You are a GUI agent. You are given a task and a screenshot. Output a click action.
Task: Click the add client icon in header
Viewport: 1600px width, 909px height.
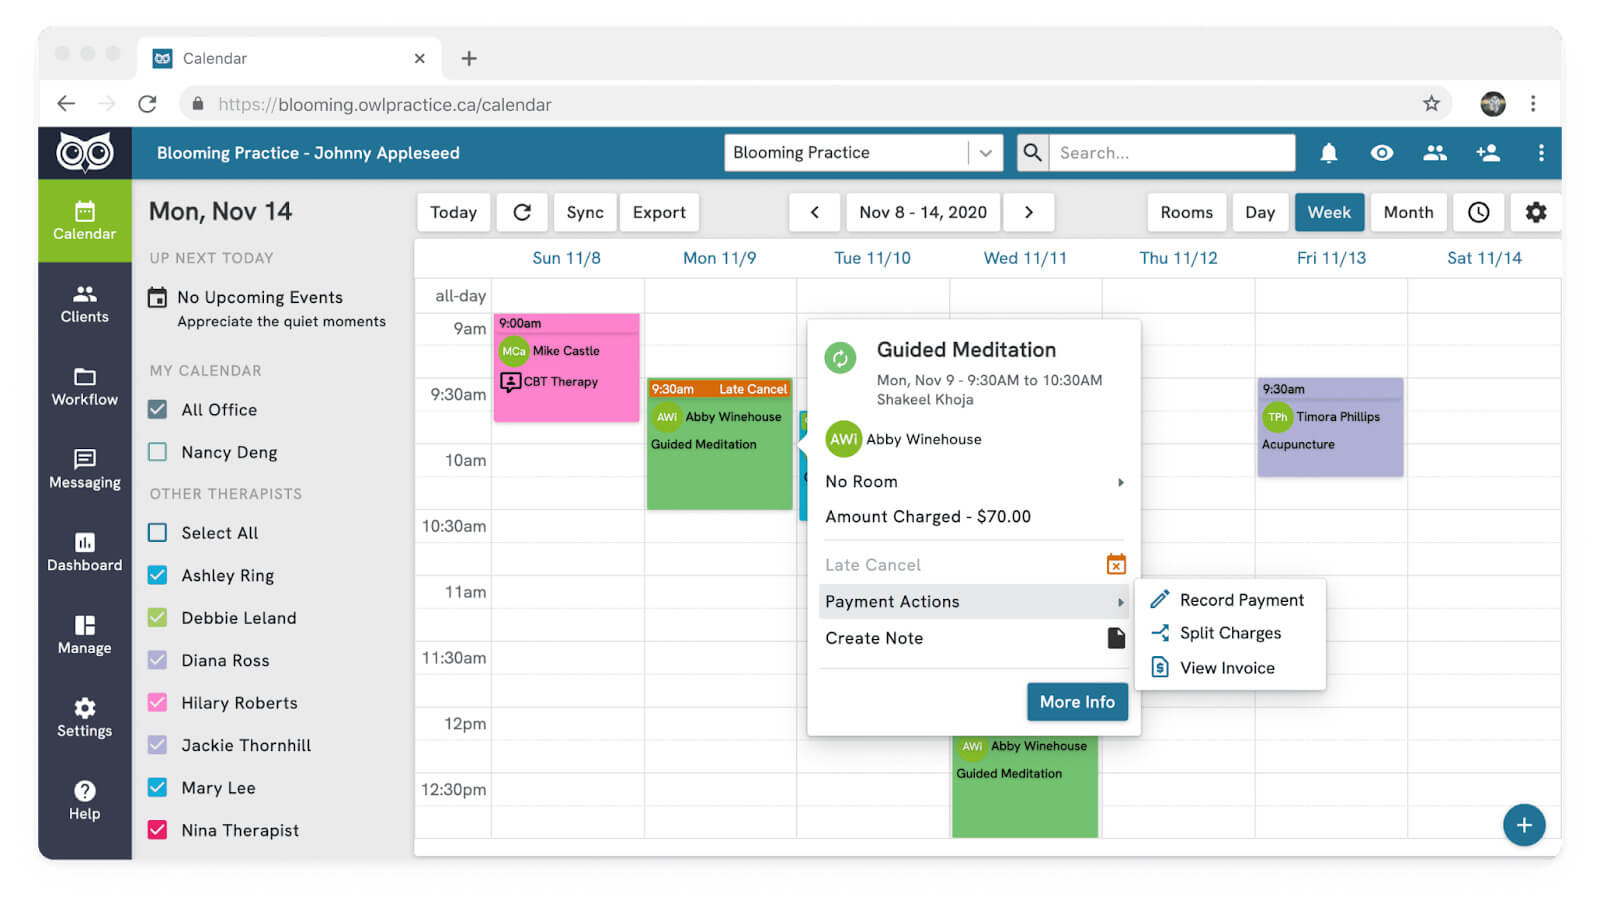coord(1487,153)
